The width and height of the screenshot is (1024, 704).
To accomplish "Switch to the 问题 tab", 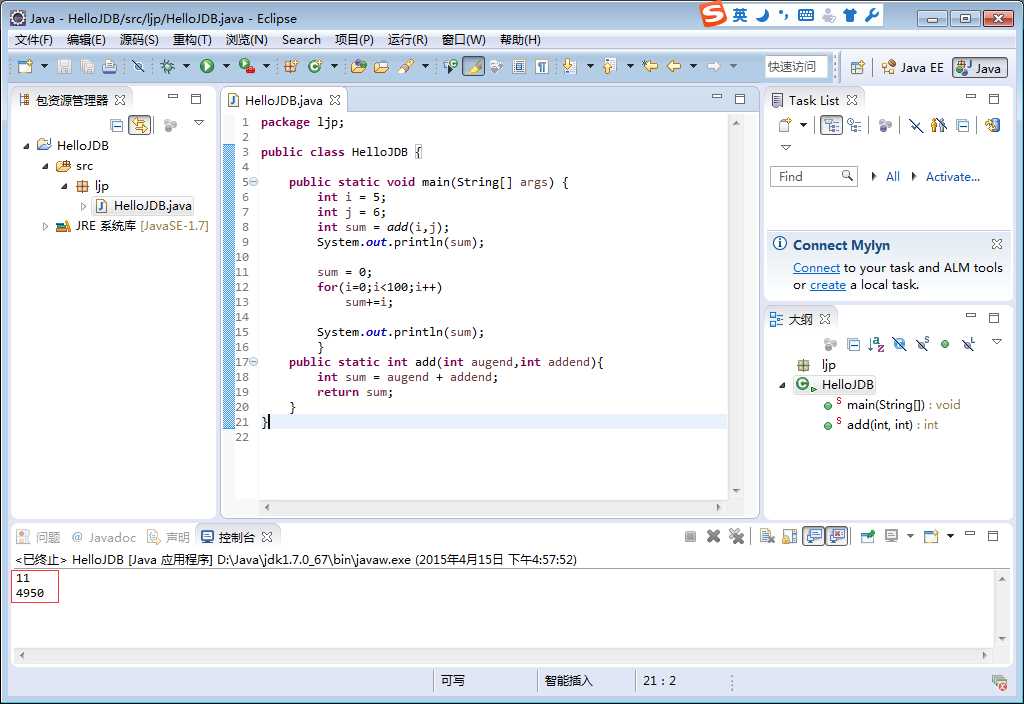I will click(x=39, y=537).
